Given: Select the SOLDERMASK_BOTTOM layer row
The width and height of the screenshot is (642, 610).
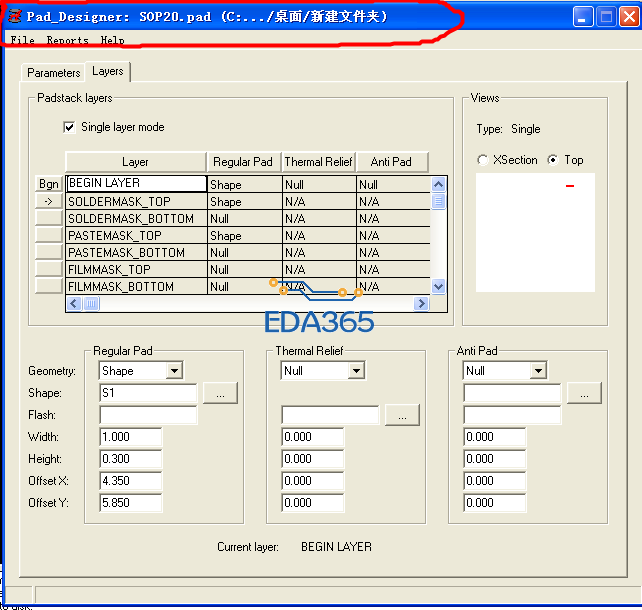Looking at the screenshot, I should (136, 219).
